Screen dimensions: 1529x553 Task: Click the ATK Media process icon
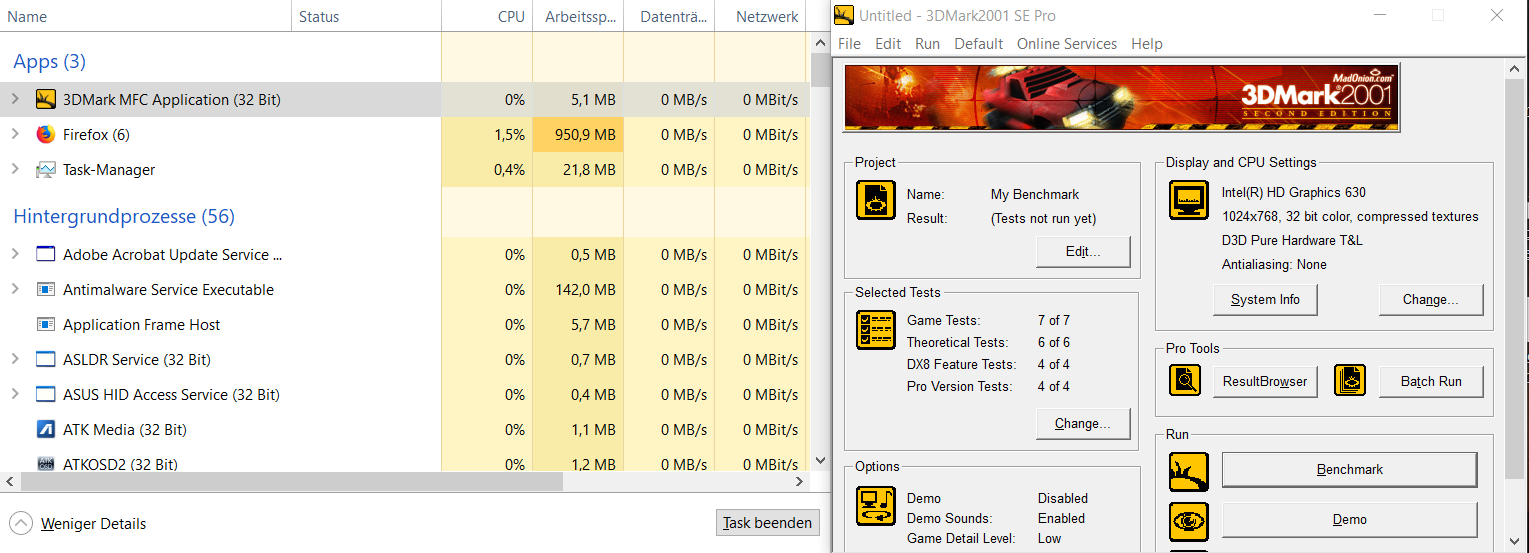tap(45, 429)
